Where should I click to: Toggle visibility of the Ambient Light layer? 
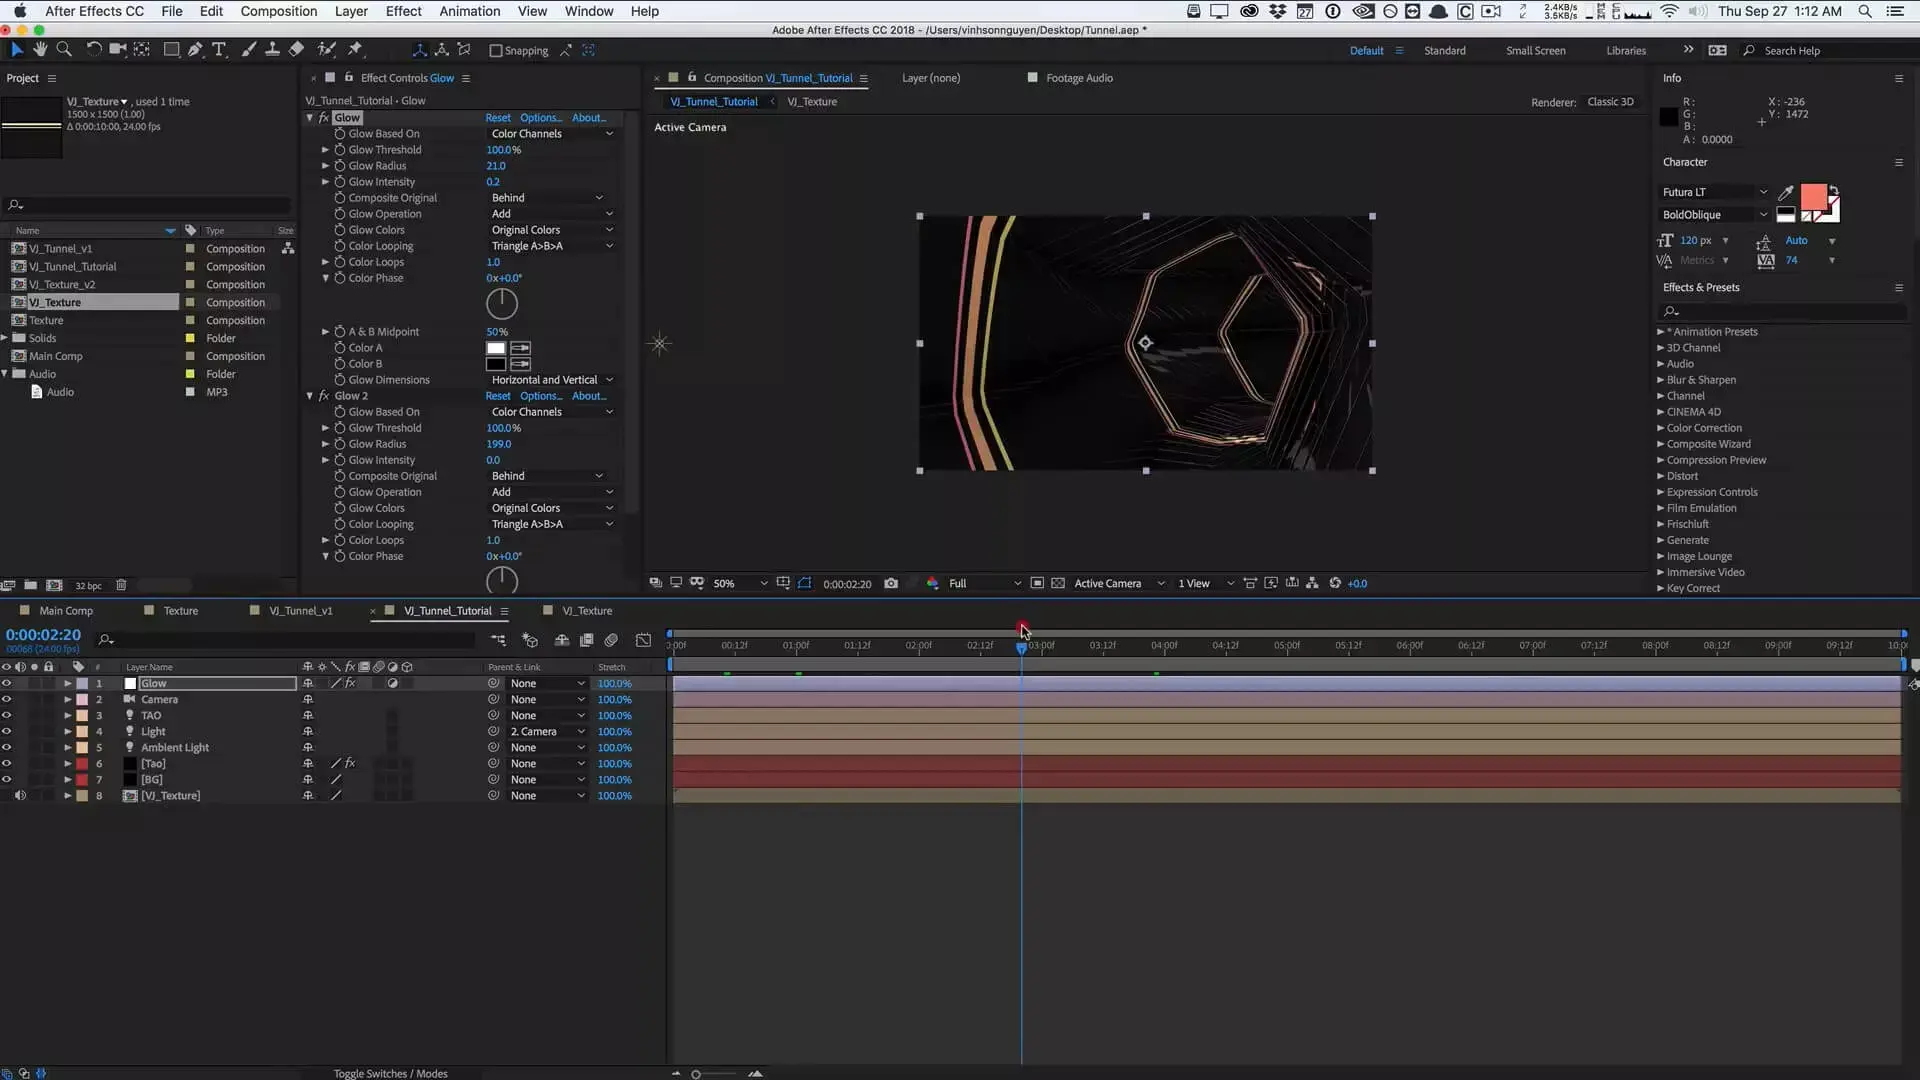[6, 748]
